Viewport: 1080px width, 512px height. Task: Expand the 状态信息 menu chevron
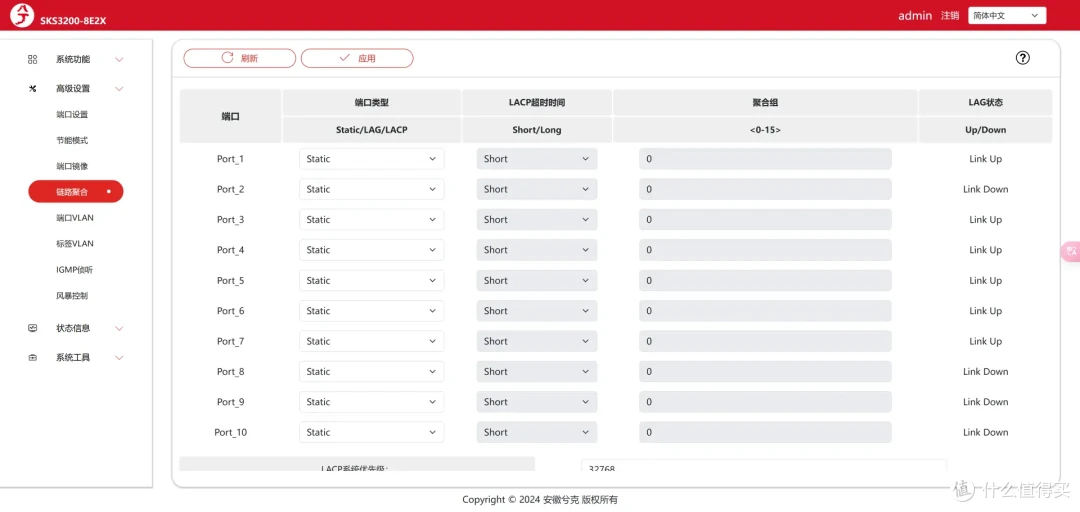click(119, 328)
